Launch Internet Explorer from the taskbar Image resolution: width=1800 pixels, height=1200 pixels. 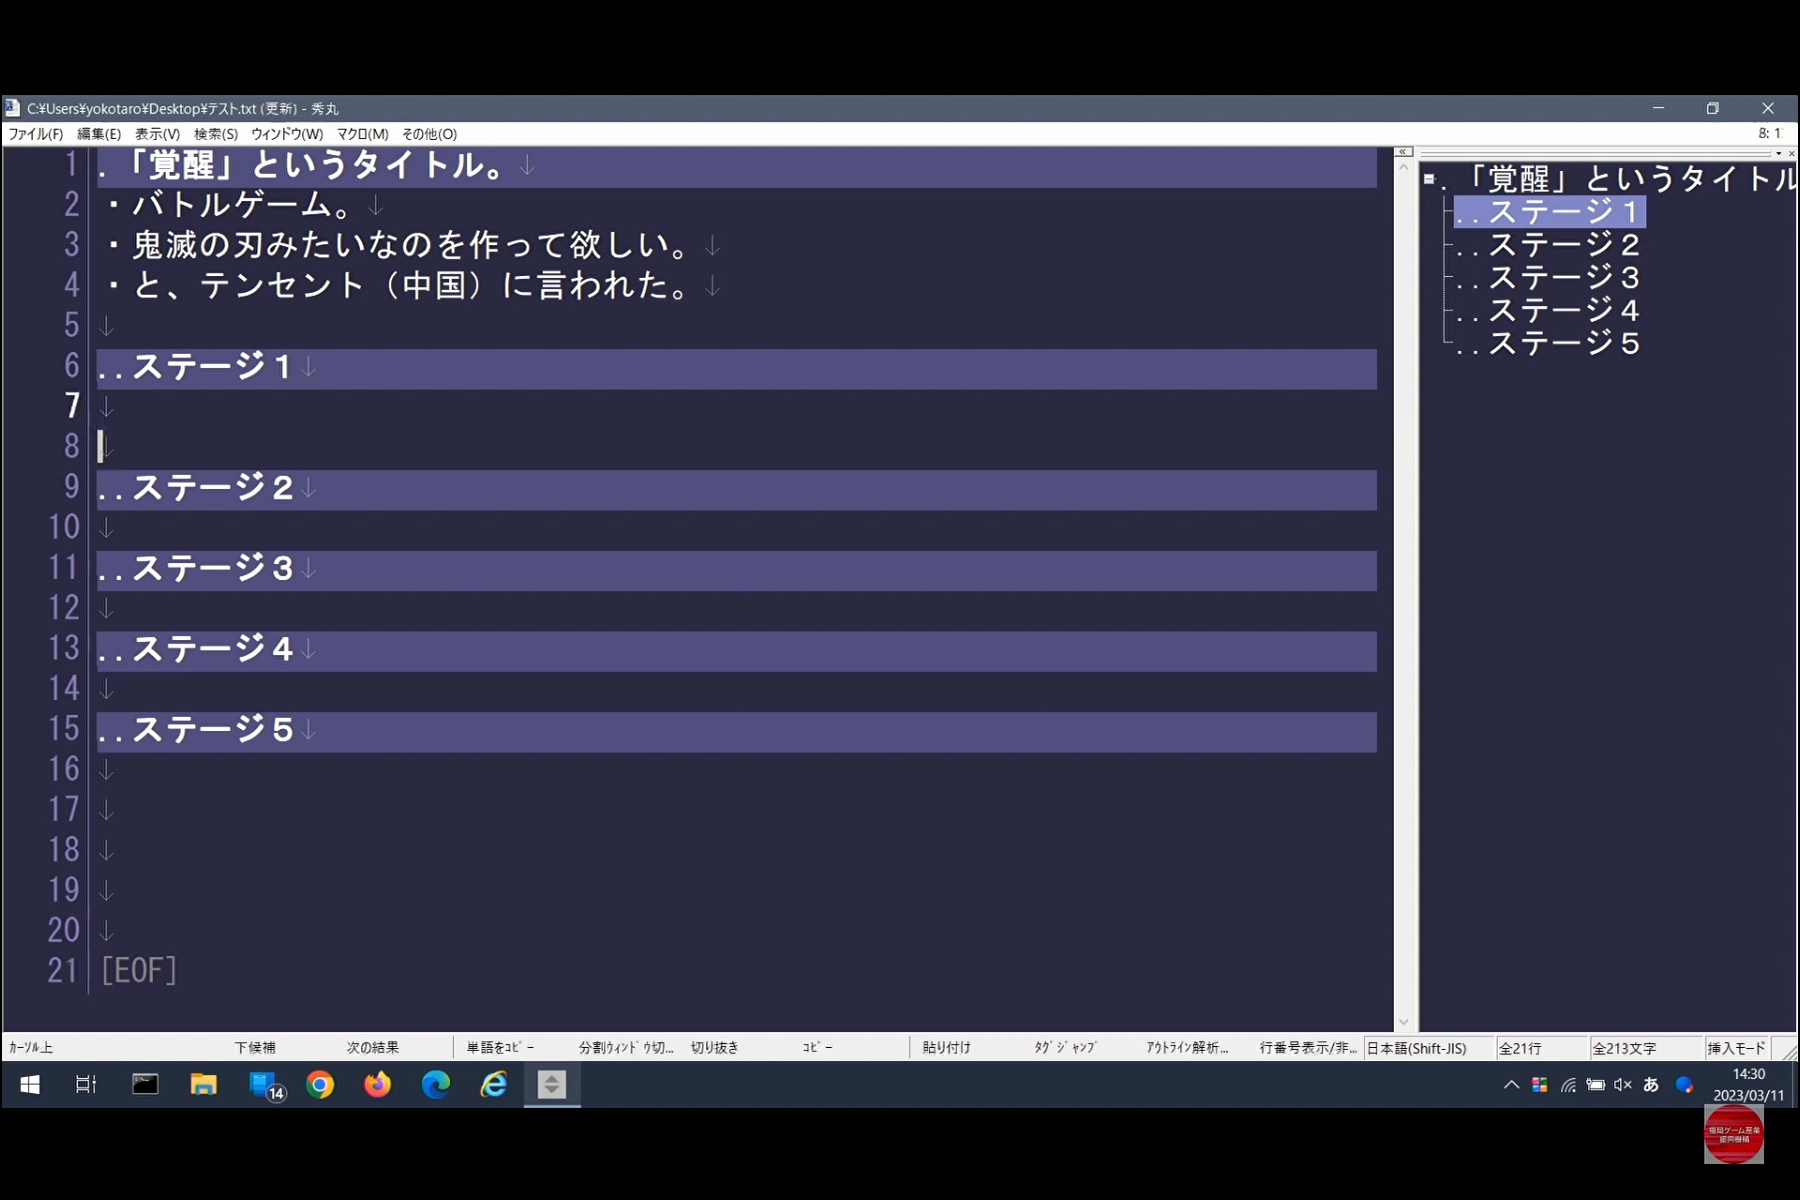[x=494, y=1085]
